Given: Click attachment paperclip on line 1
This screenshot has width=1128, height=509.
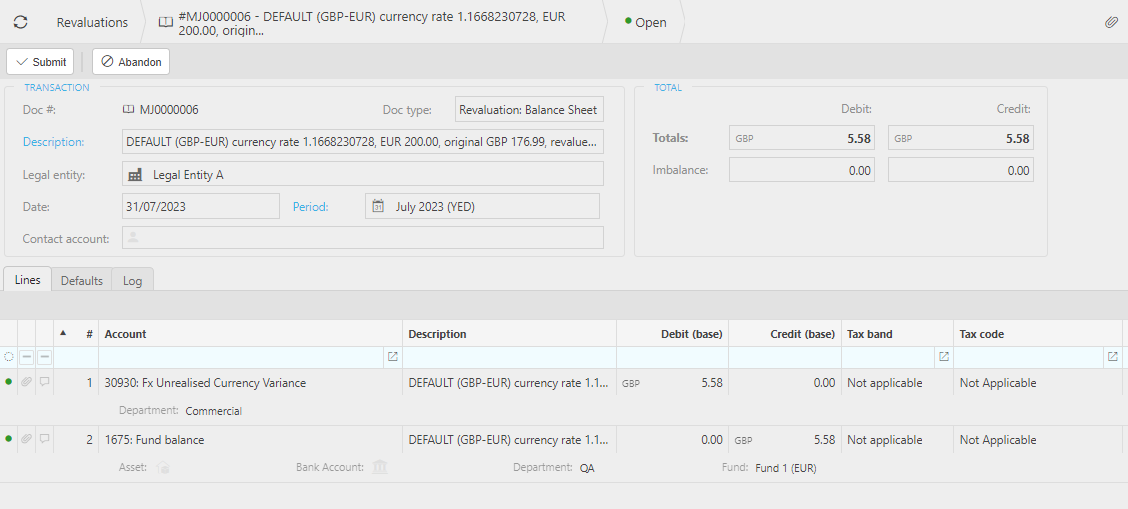Looking at the screenshot, I should [26, 382].
